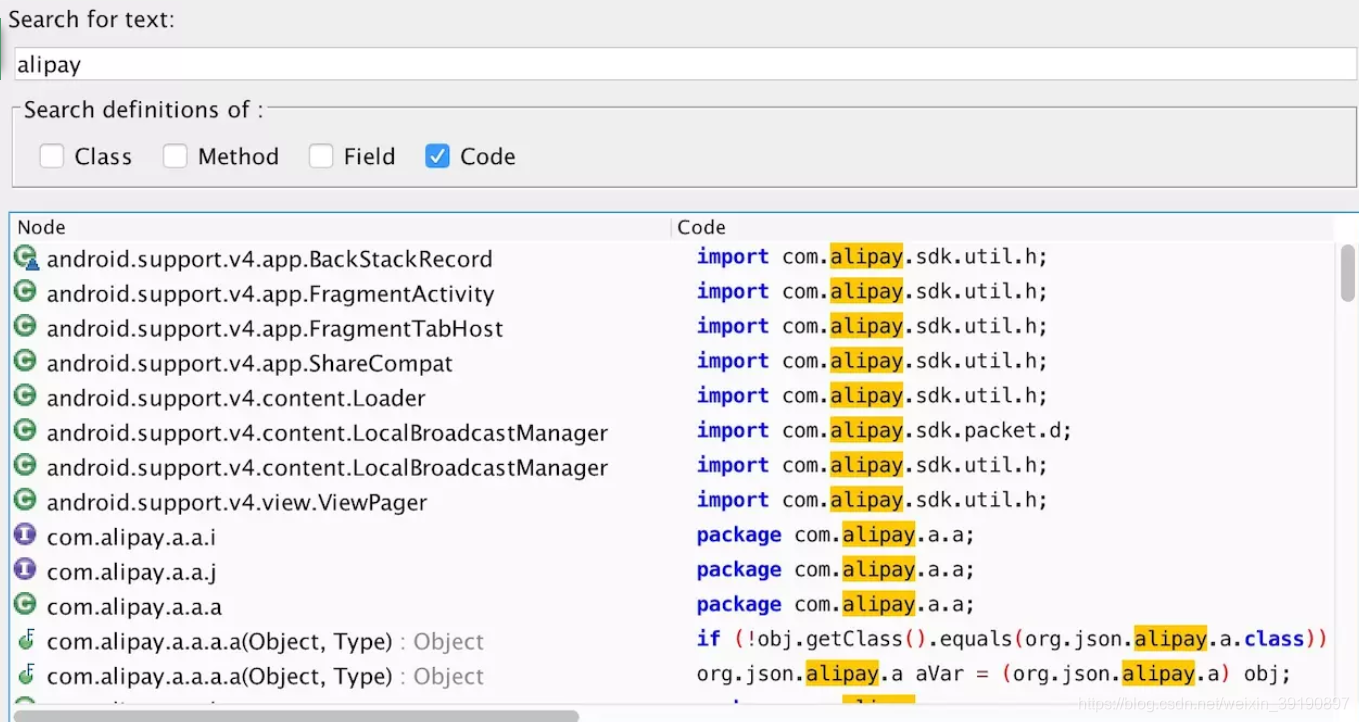Click class icon beside android.support.v4.app.BackStackRecord
The height and width of the screenshot is (722, 1359).
(26, 258)
